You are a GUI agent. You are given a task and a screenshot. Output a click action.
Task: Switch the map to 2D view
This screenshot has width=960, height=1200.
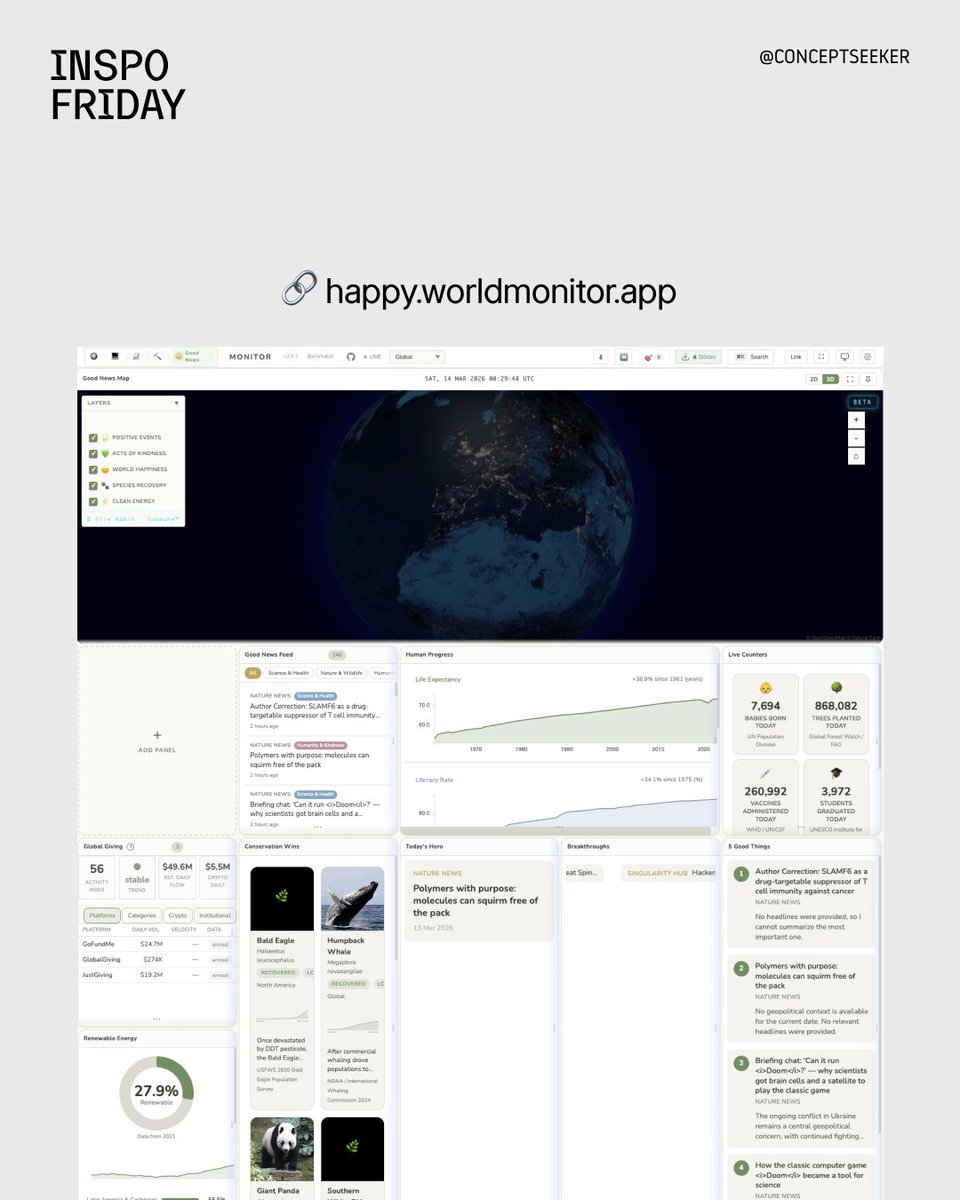(814, 379)
